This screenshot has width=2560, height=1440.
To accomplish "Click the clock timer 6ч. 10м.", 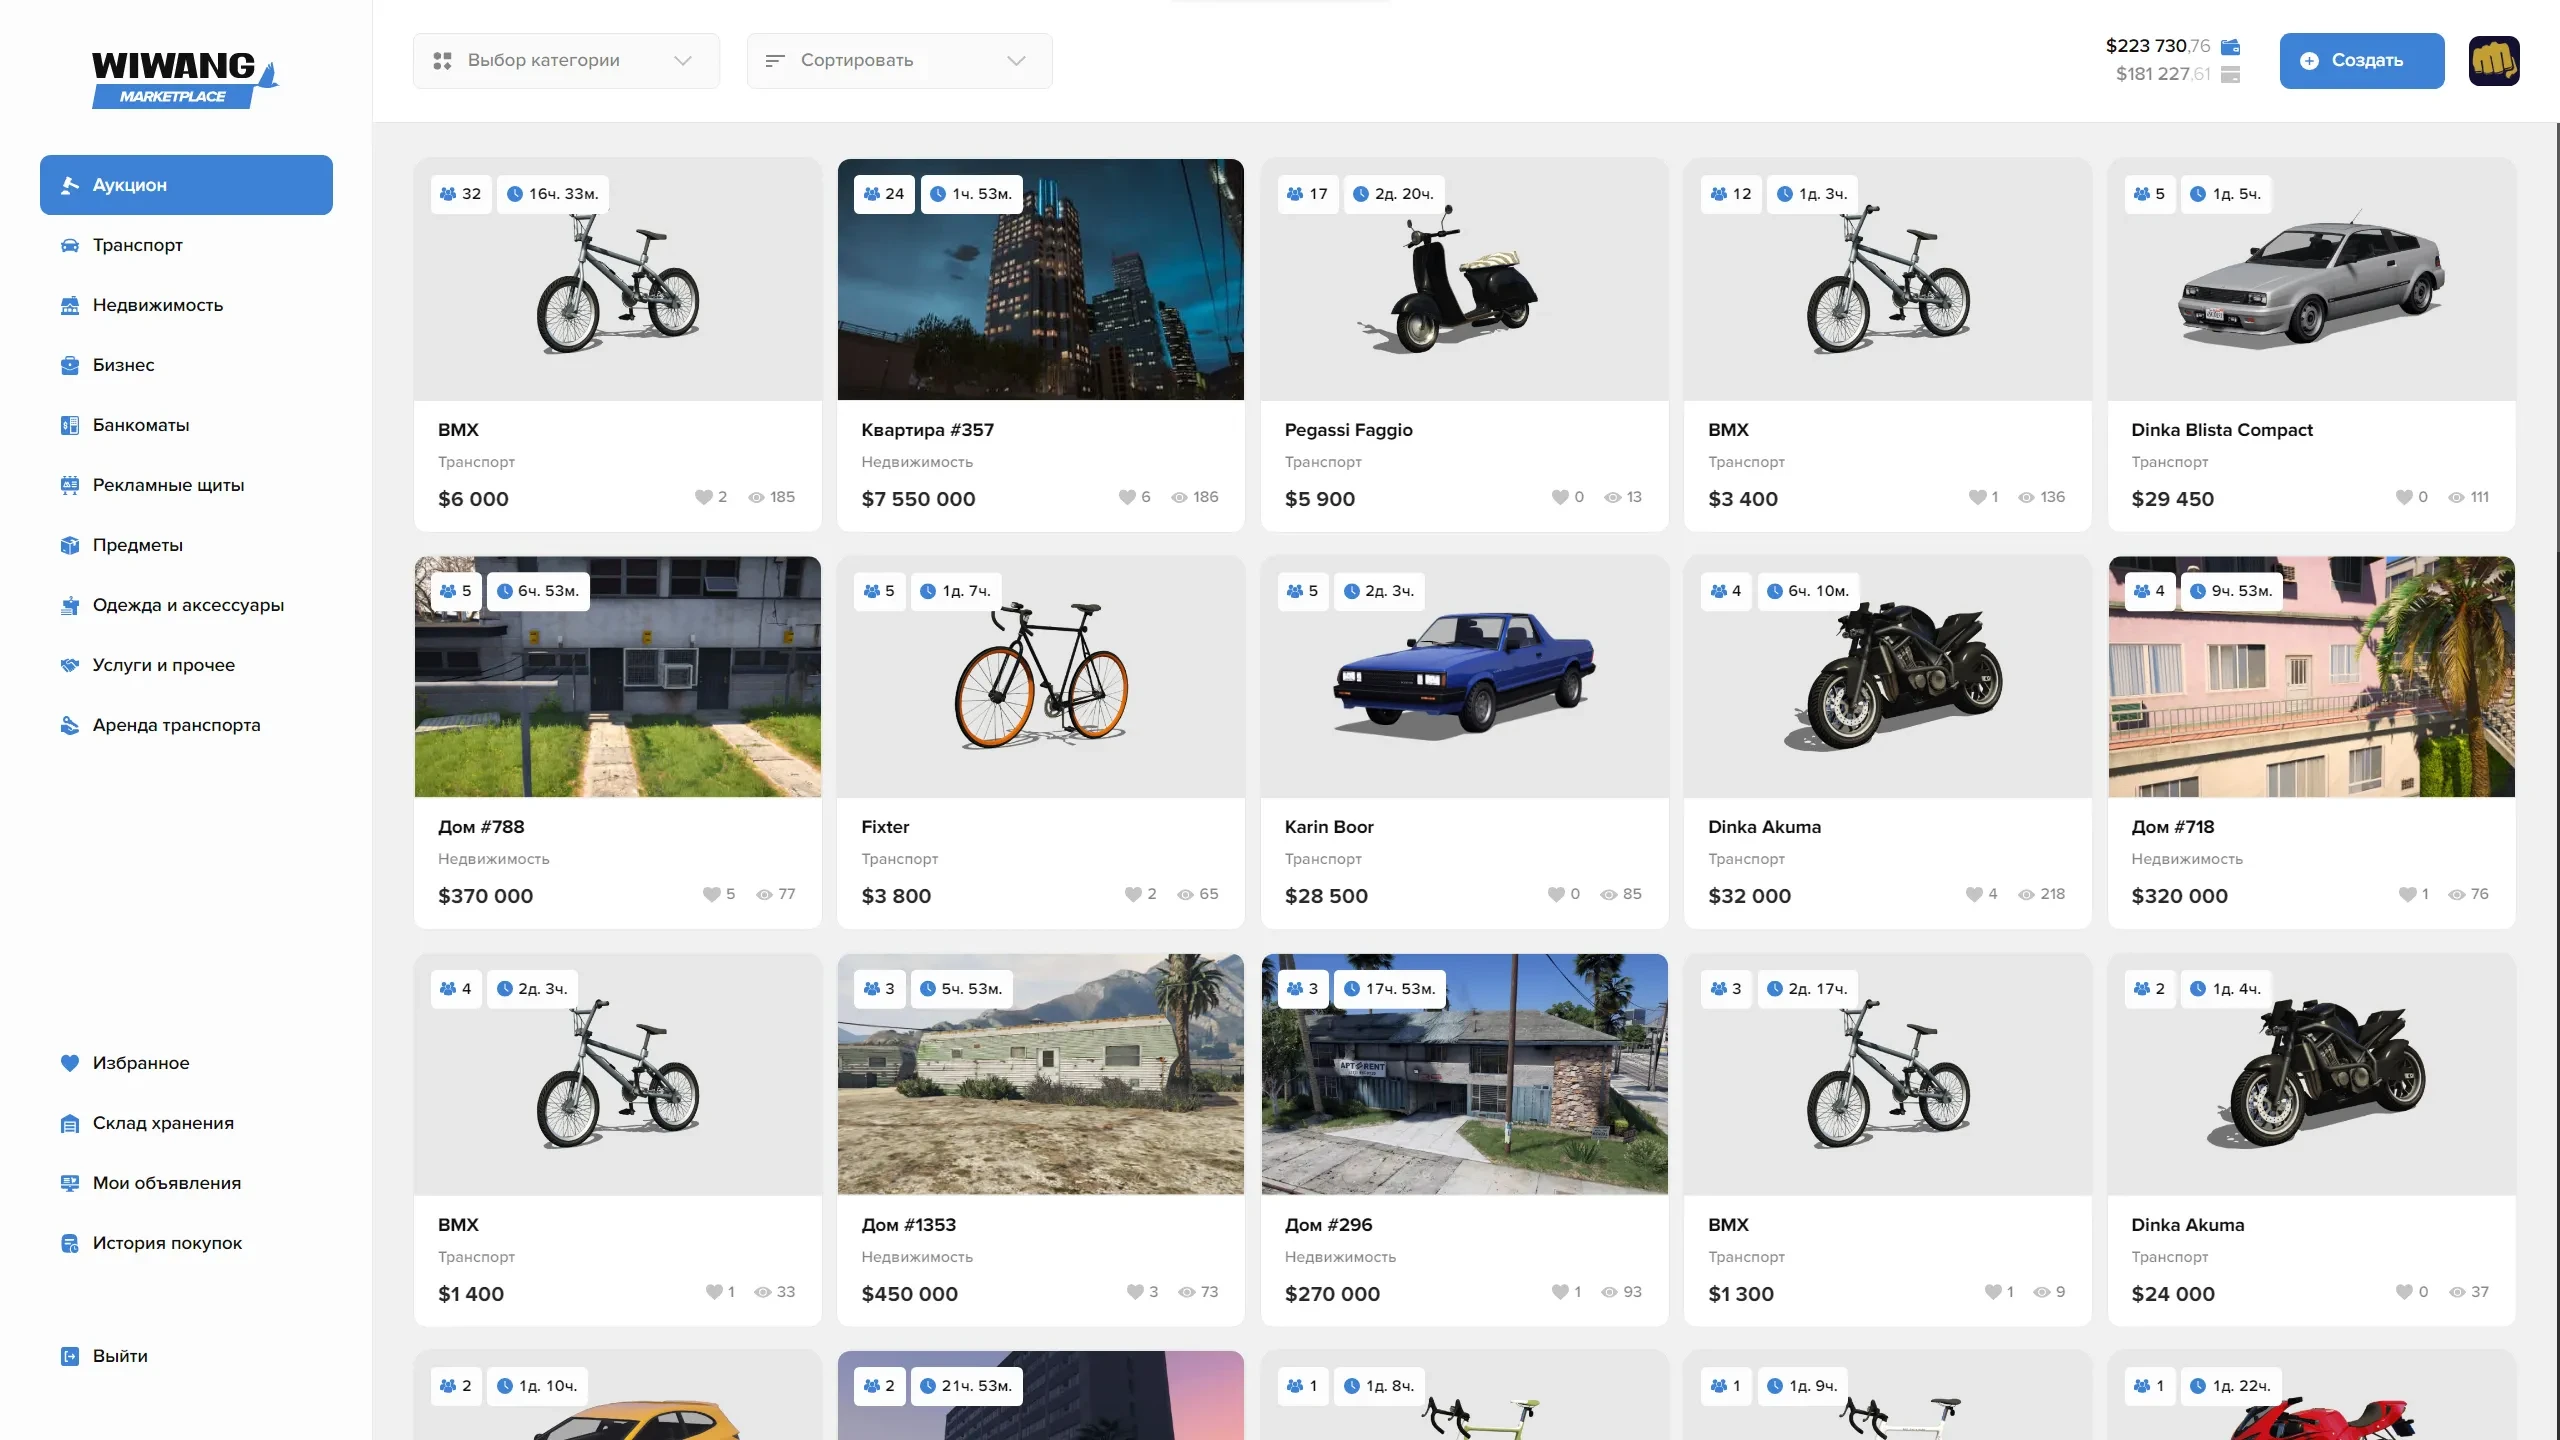I will coord(1807,591).
